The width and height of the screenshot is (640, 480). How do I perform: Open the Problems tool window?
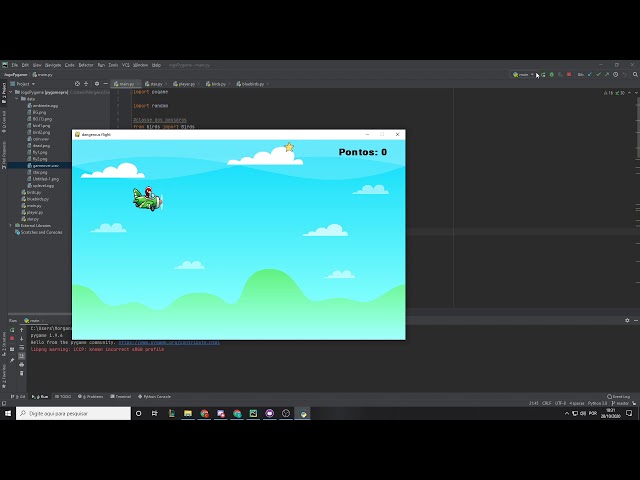(90, 396)
